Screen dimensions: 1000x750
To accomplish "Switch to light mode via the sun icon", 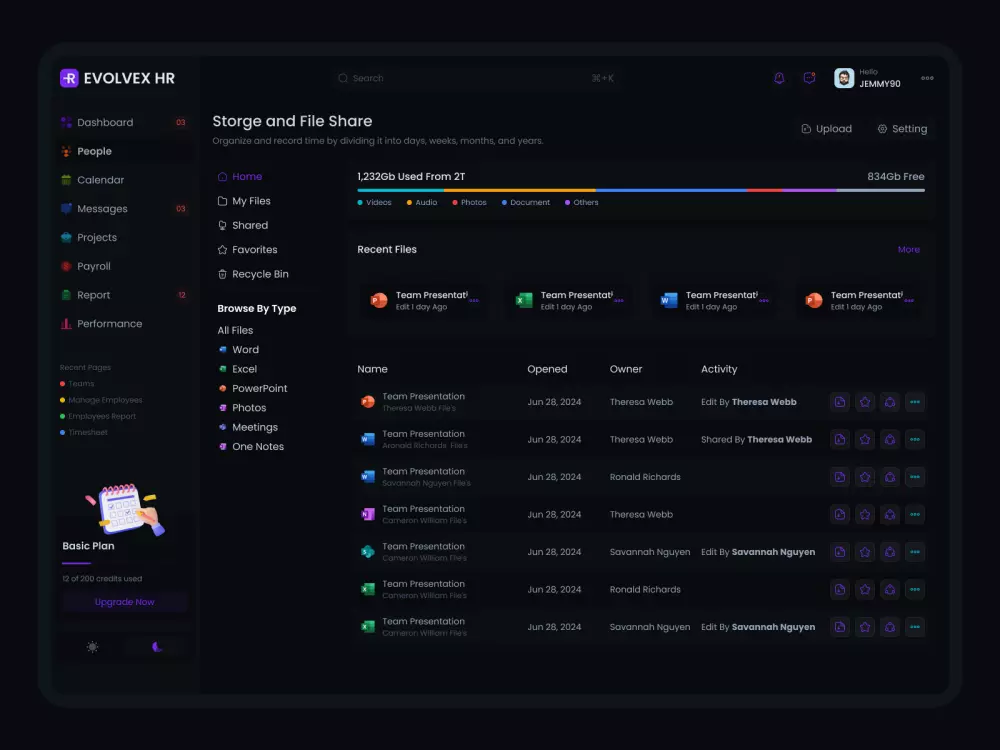I will [92, 647].
